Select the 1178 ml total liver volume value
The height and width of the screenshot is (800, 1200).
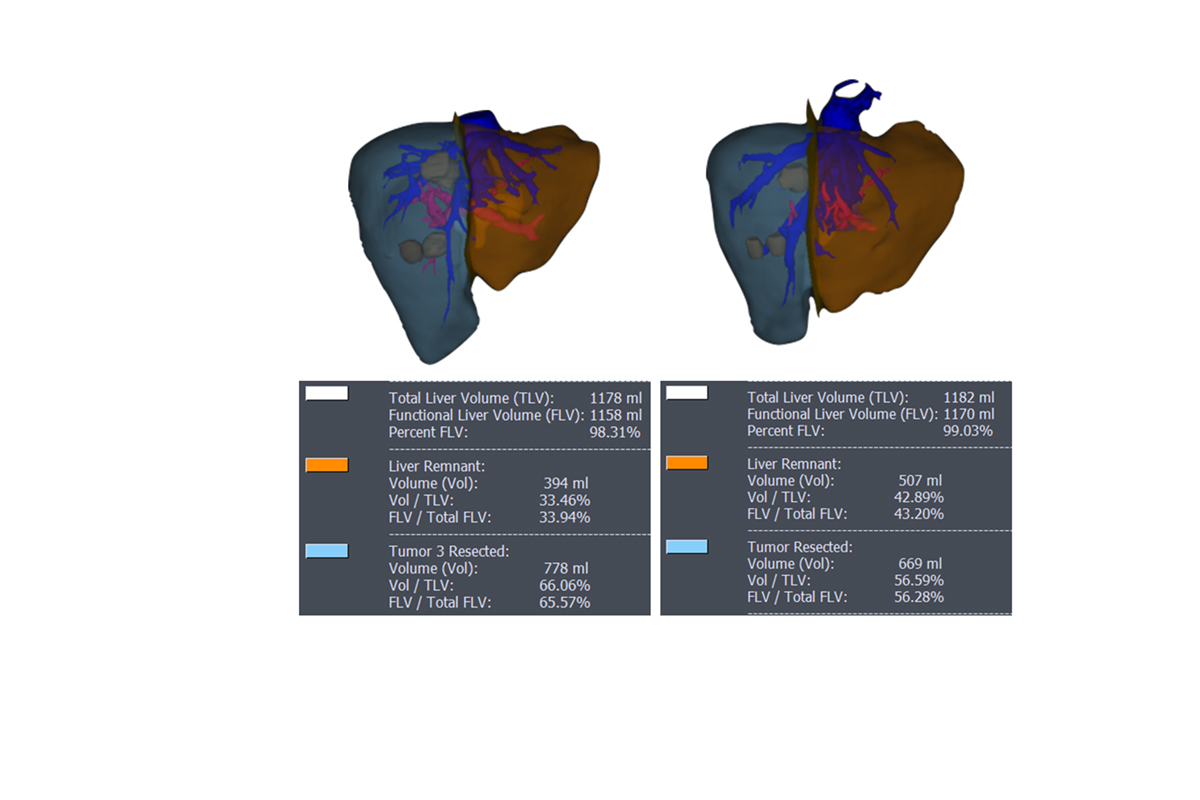615,398
